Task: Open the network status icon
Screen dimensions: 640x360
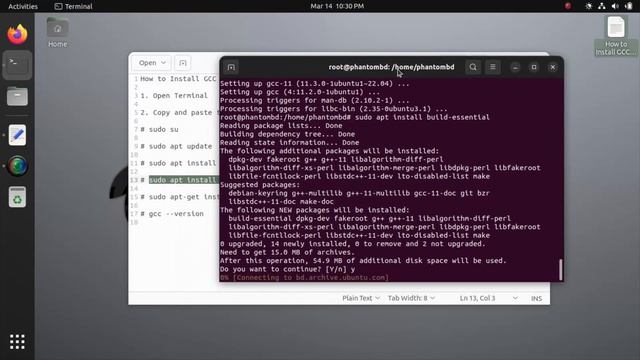Action: 602,6
